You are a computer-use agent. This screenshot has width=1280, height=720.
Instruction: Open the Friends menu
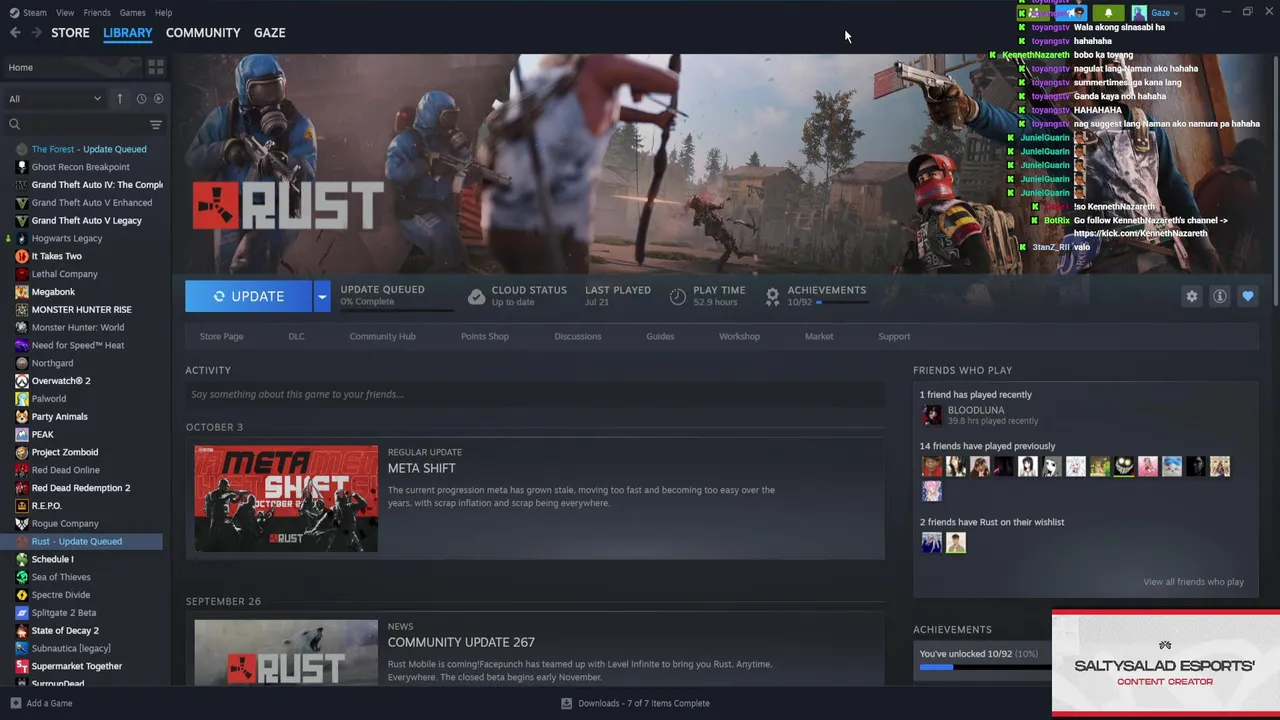click(97, 13)
